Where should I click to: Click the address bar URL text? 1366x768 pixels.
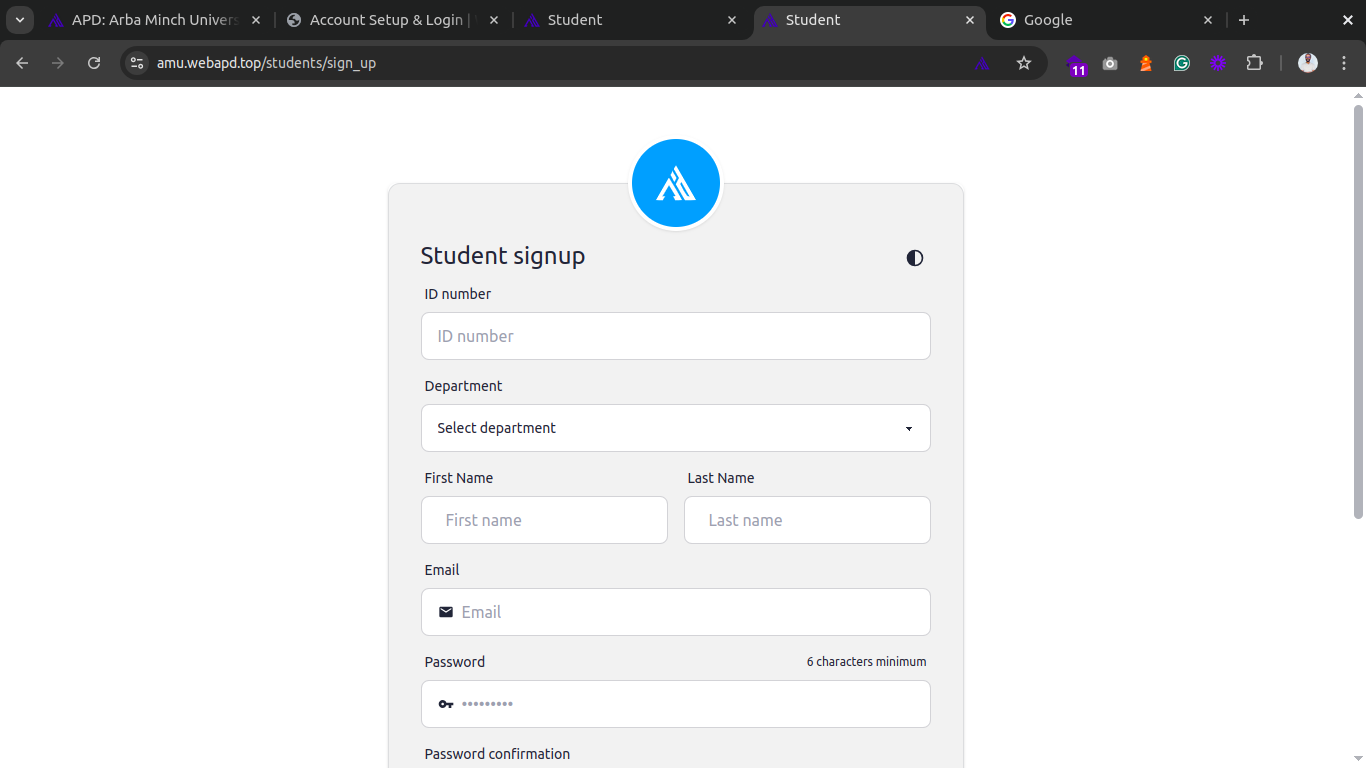tap(266, 63)
